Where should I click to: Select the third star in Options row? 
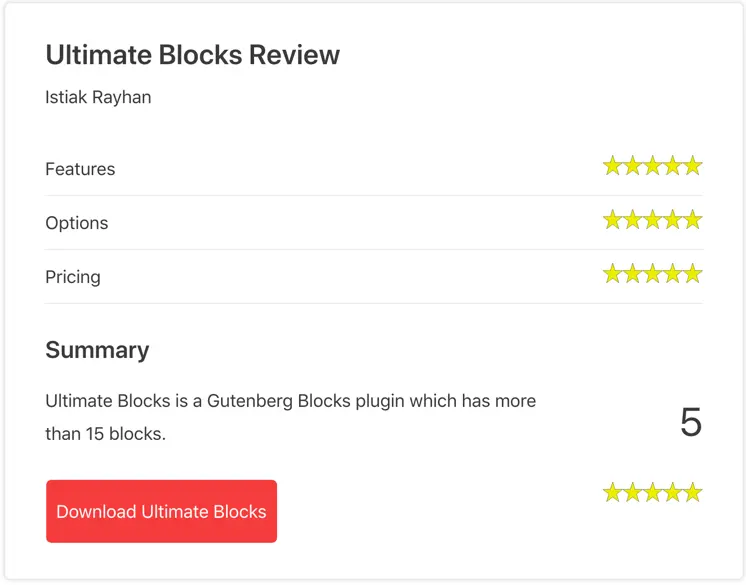(653, 220)
